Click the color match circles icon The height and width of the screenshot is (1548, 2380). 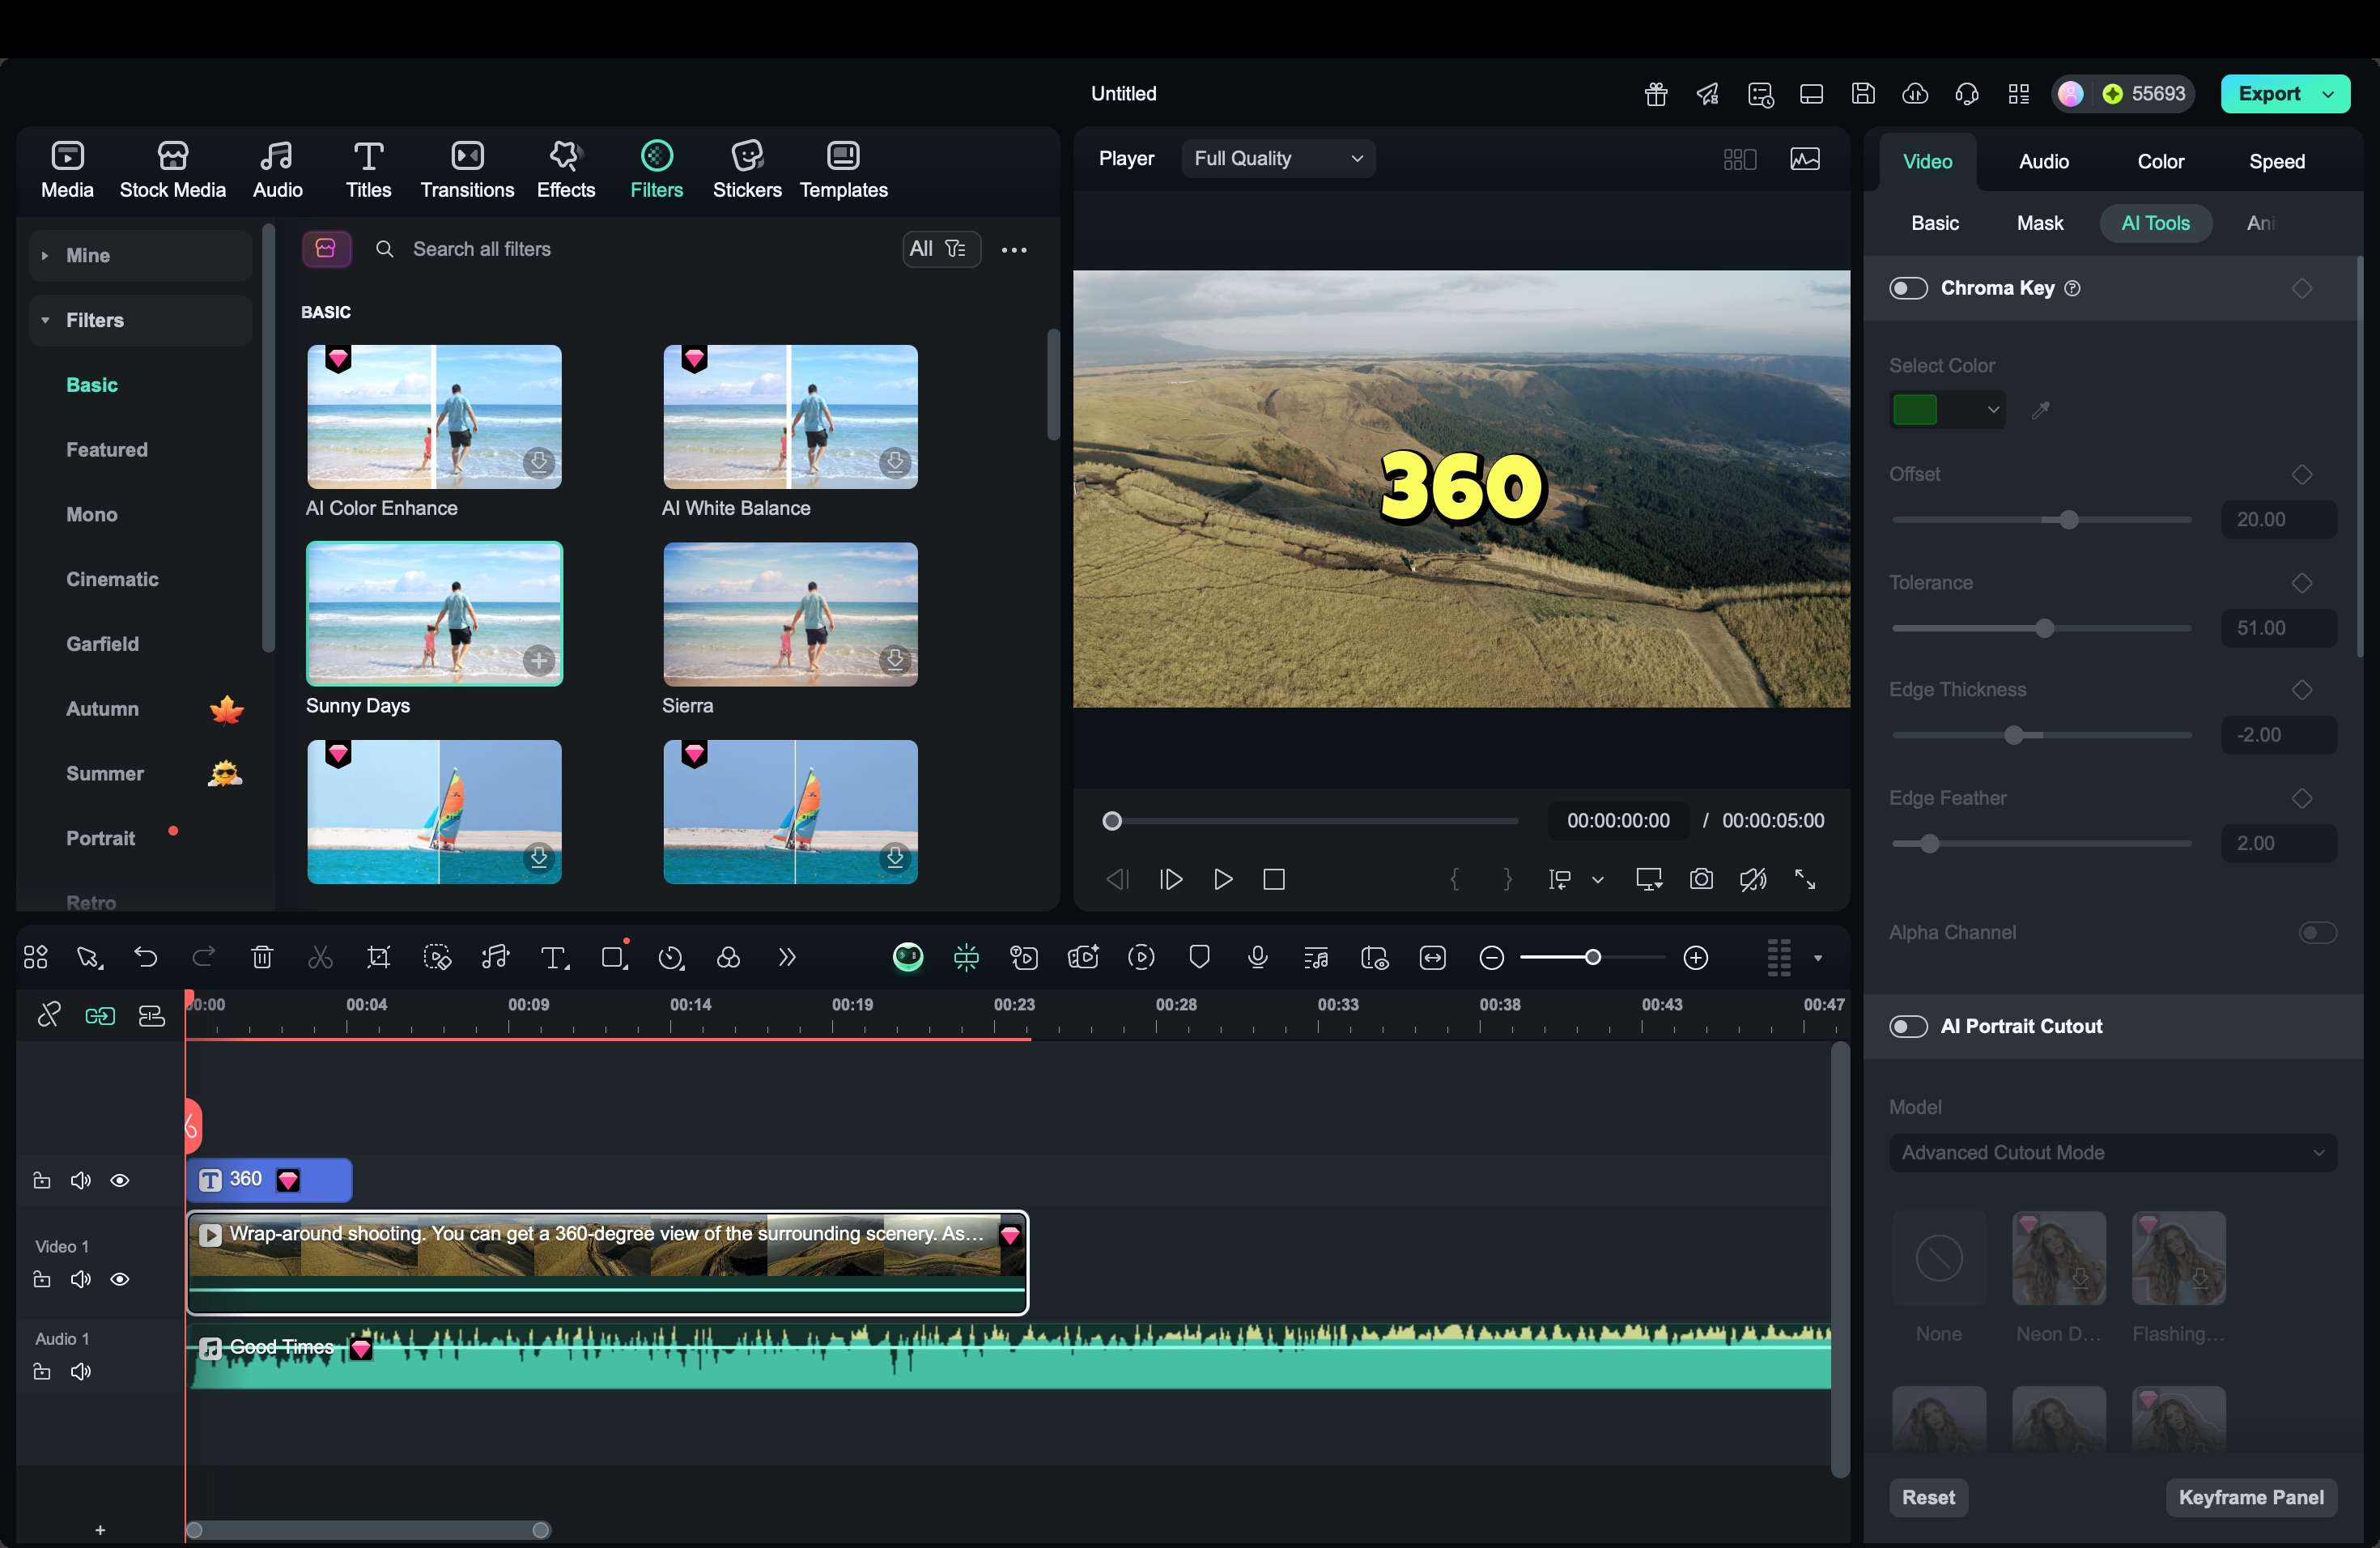click(x=729, y=957)
